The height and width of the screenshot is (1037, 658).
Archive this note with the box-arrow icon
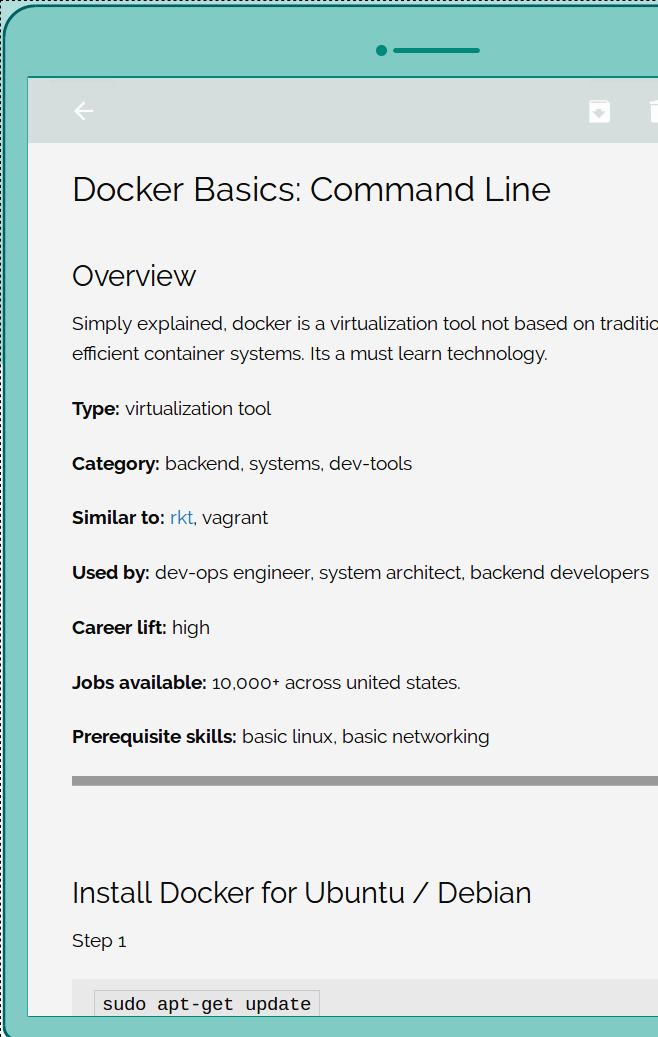click(599, 111)
